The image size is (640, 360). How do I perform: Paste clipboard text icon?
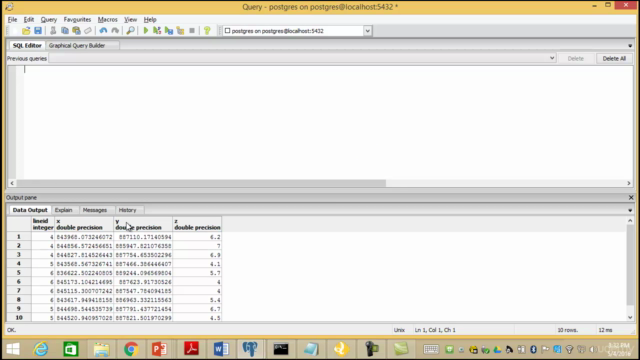tap(76, 31)
